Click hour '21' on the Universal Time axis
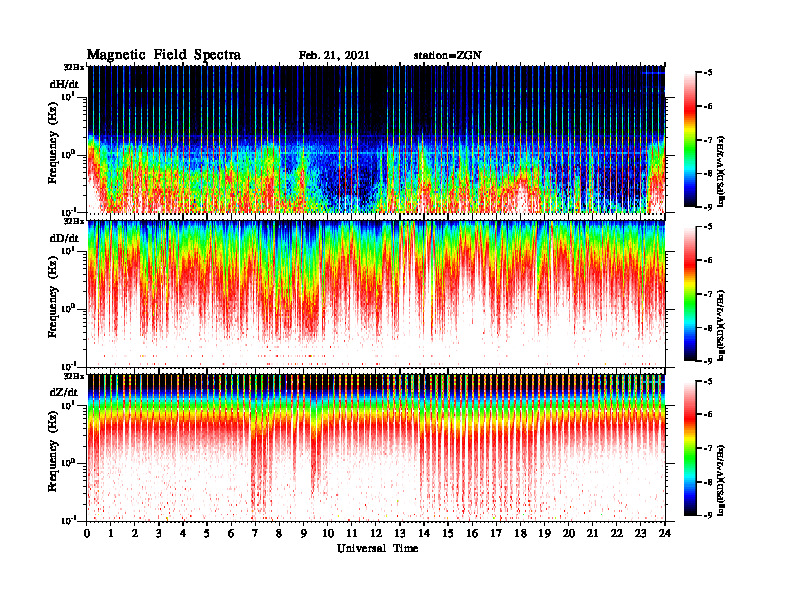 click(x=592, y=534)
